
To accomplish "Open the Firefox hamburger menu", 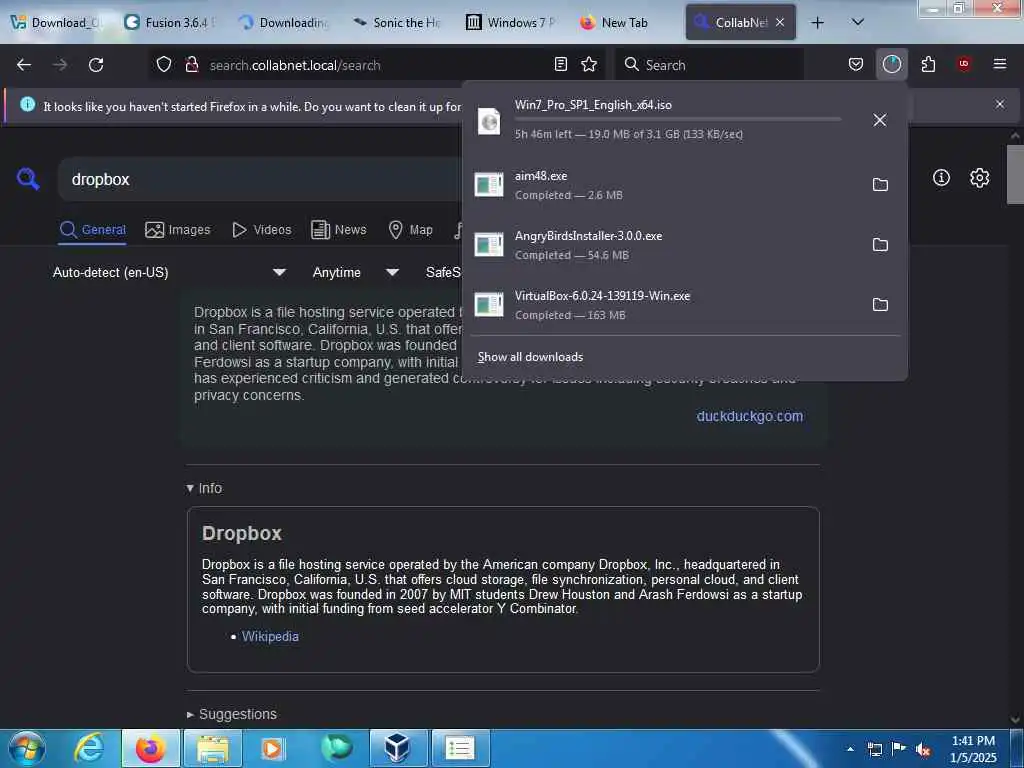I will [1000, 64].
